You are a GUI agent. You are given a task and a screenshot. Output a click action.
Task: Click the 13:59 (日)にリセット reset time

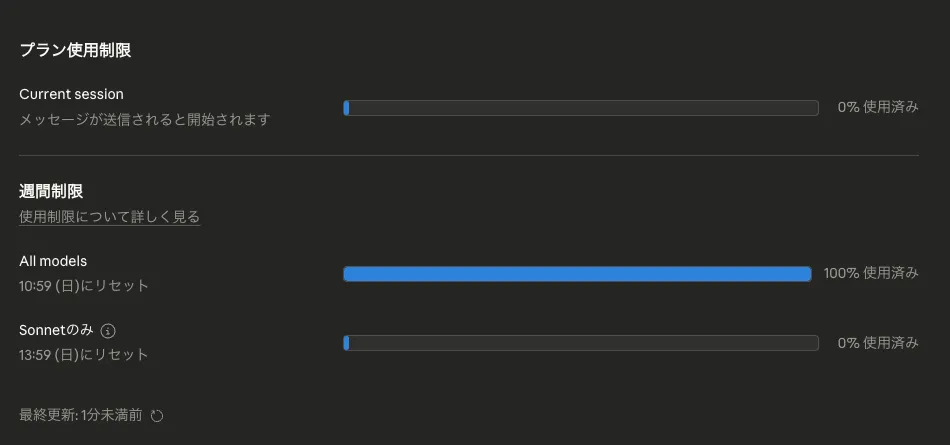coord(84,354)
